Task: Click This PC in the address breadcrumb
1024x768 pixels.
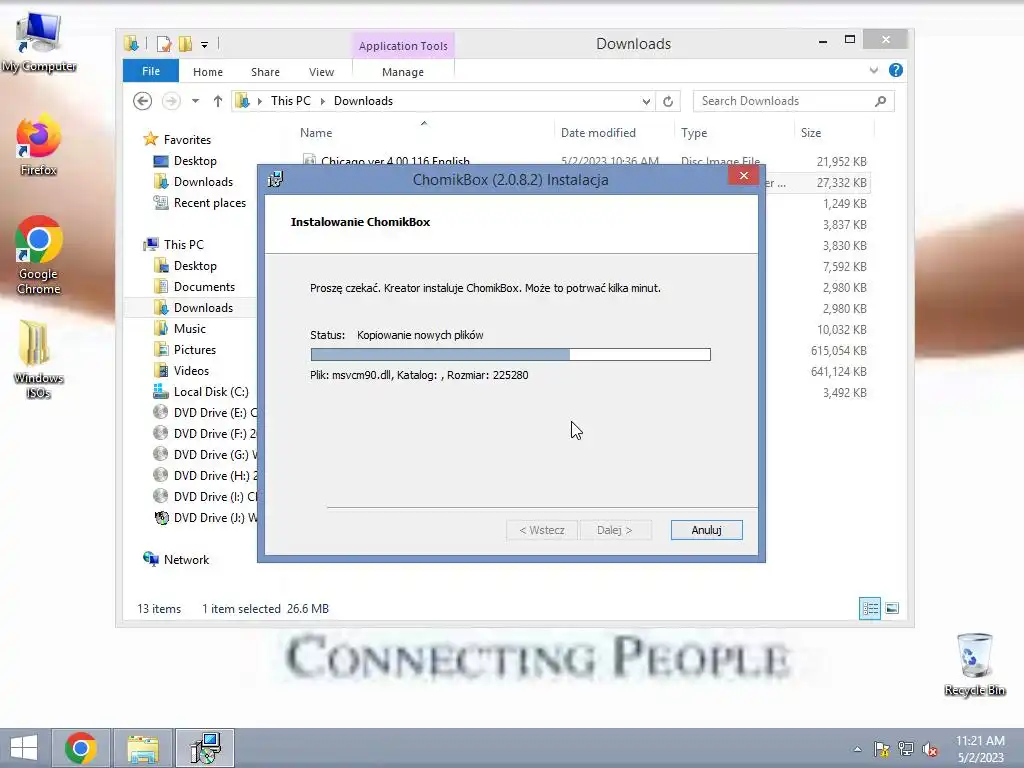Action: pos(291,101)
